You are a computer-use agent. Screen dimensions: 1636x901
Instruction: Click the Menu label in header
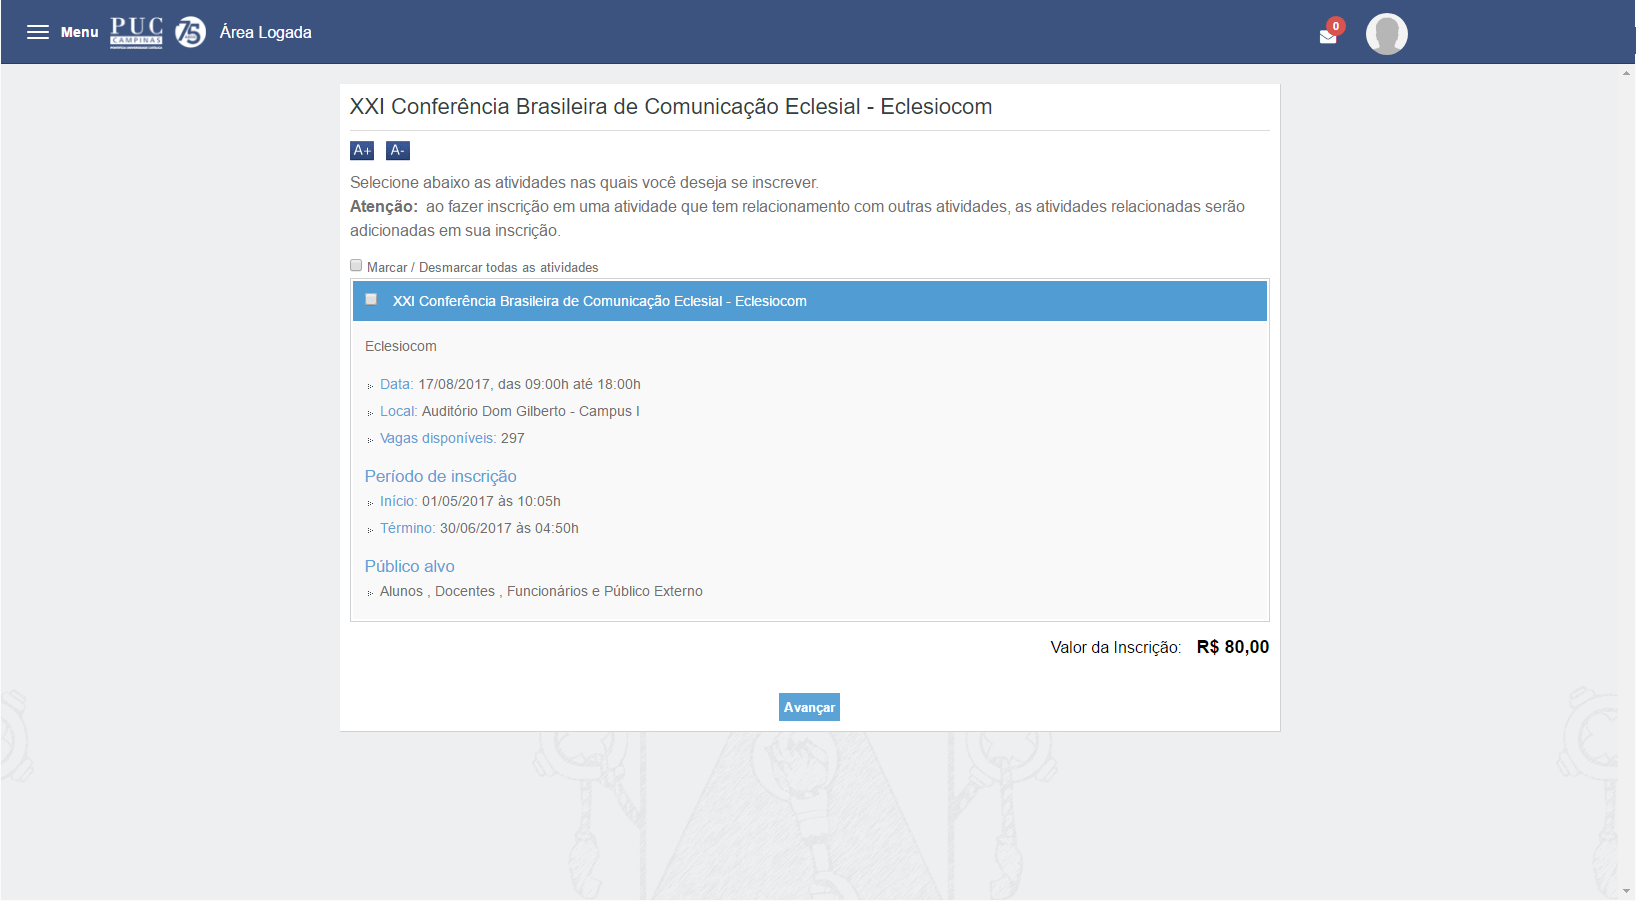[80, 32]
